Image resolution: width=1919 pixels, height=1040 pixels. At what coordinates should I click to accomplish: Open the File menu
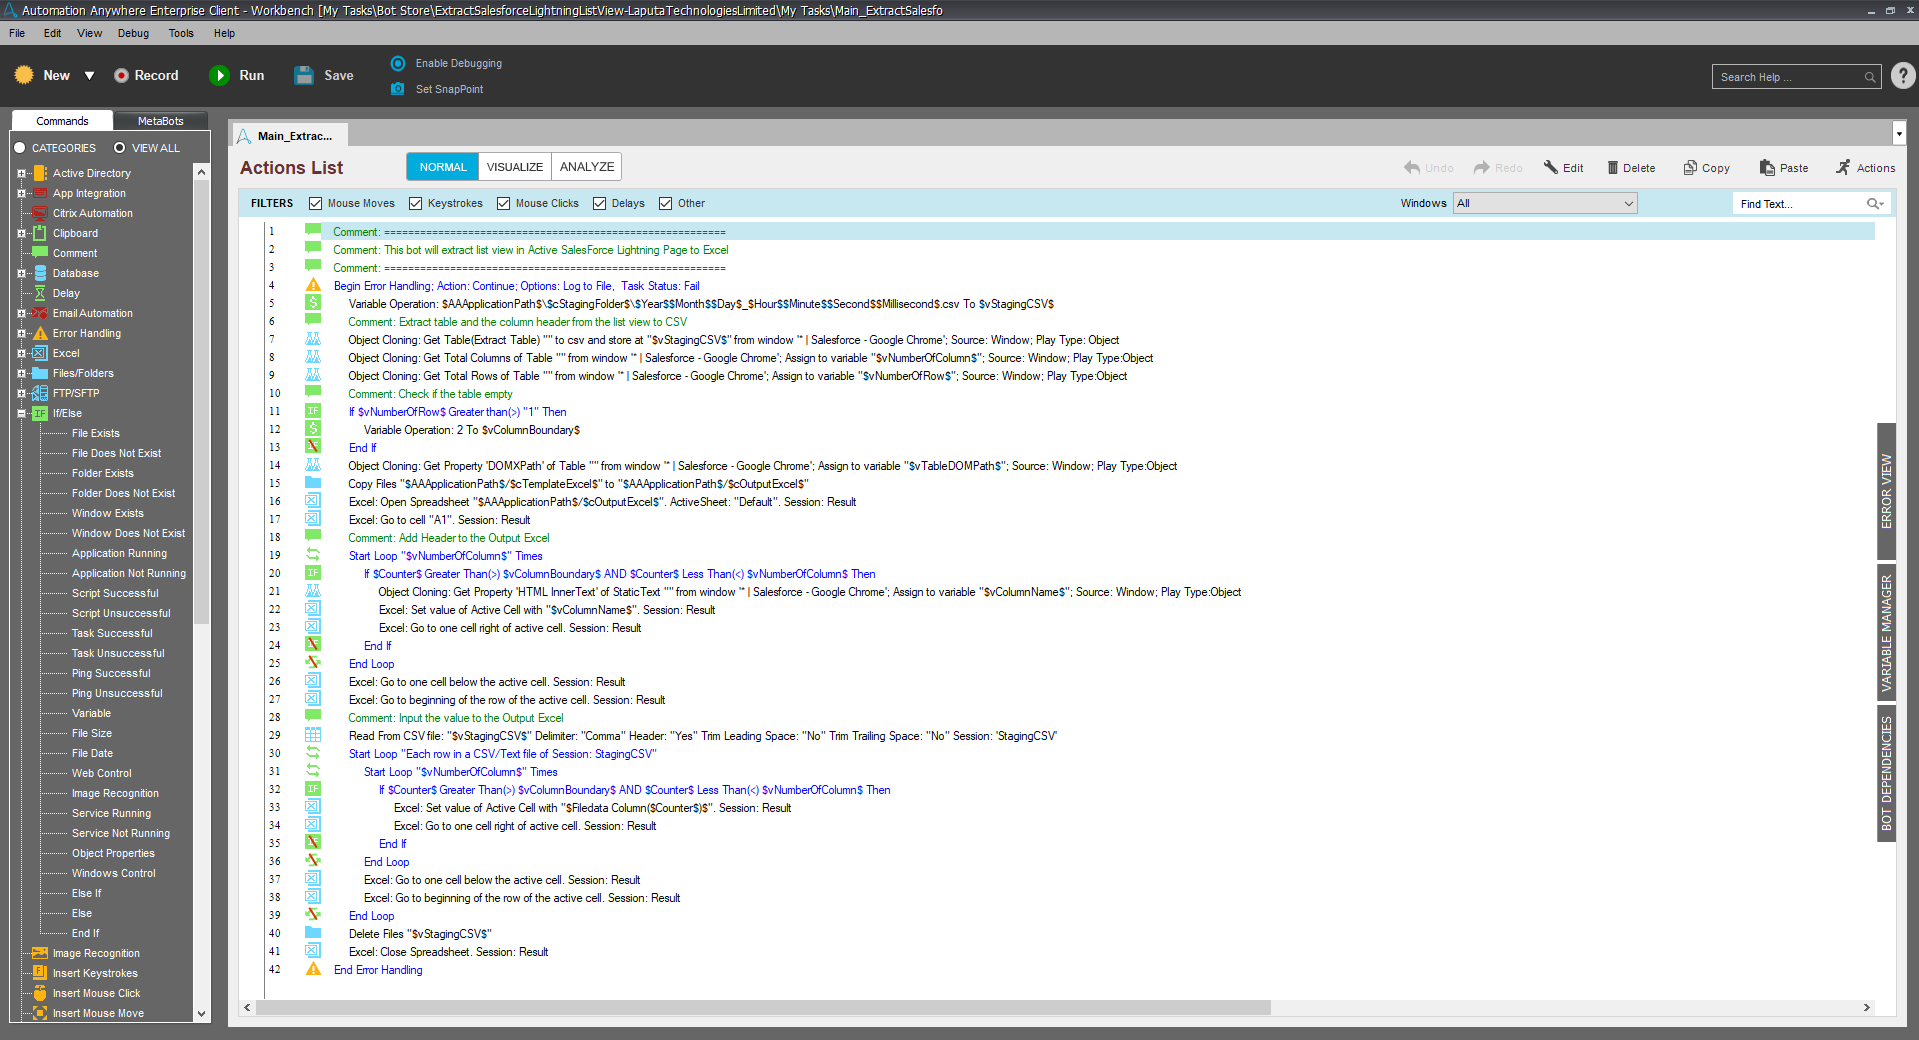point(17,33)
